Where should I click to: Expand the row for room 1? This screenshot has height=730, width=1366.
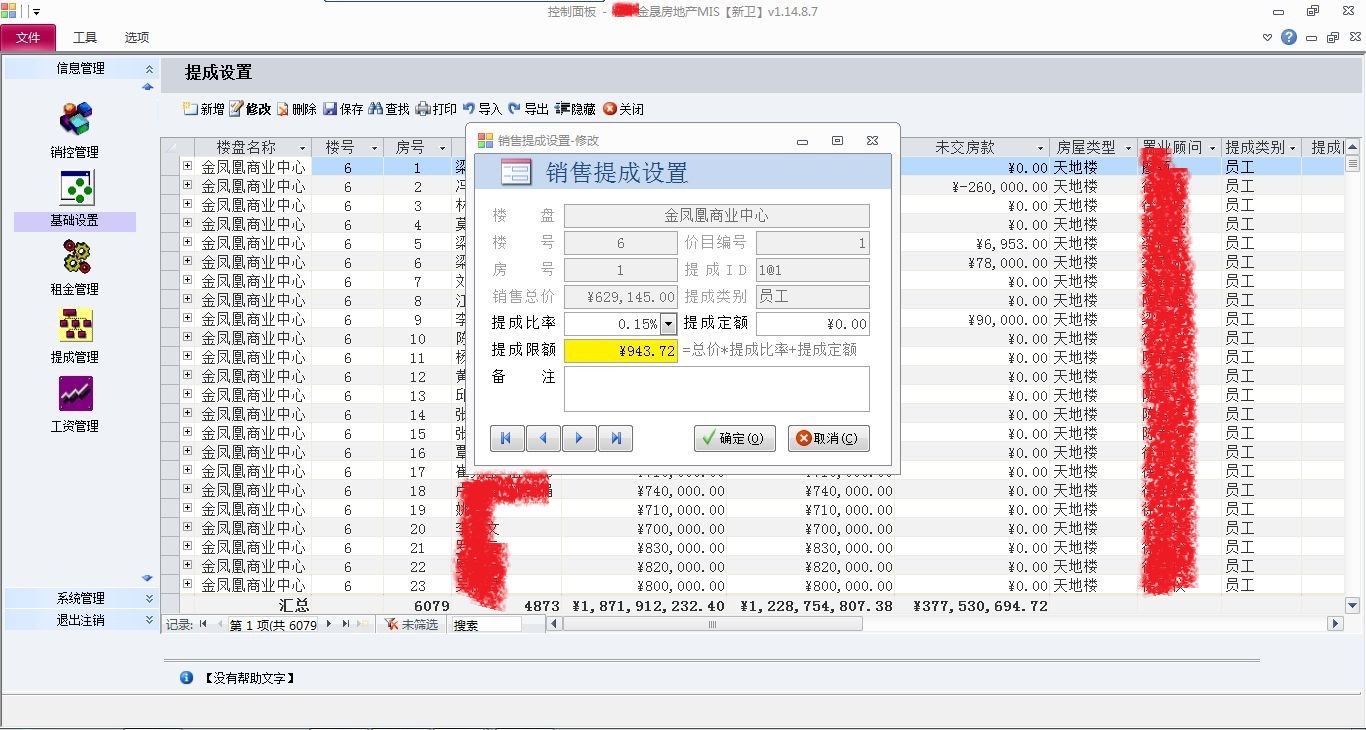coord(187,166)
